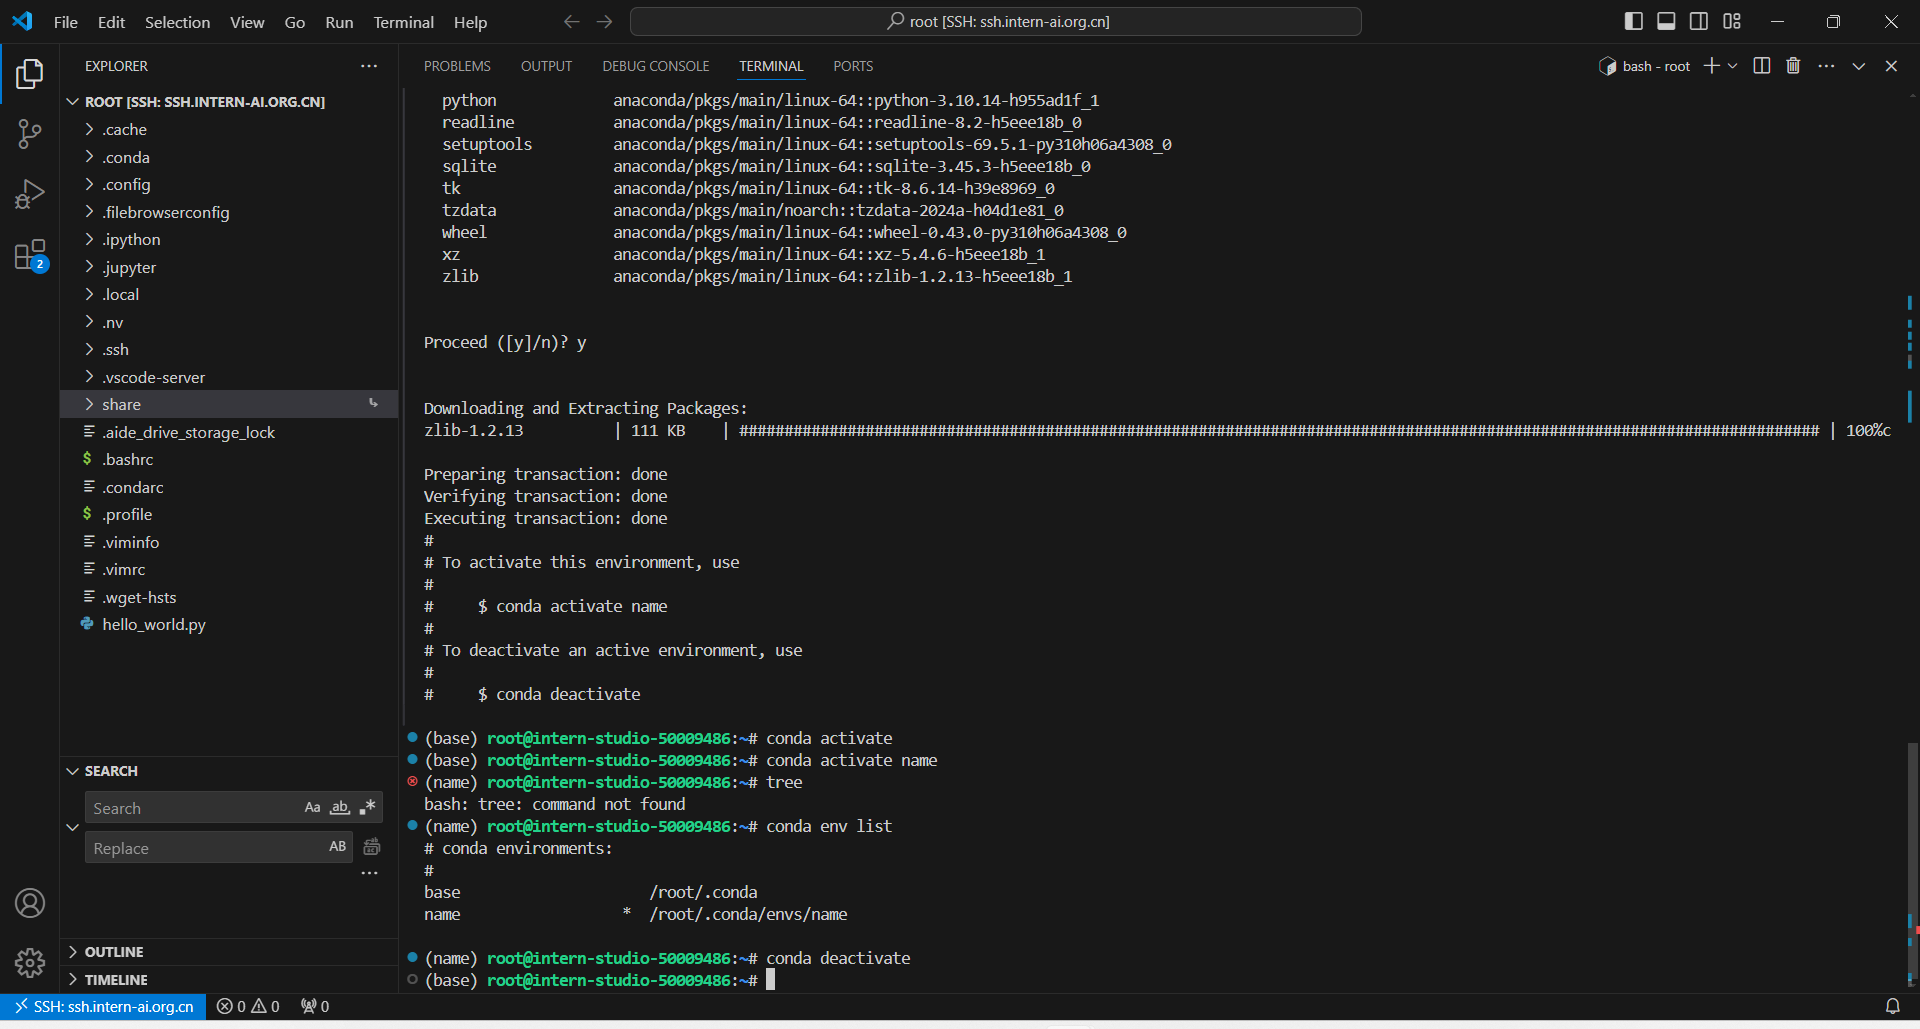Expand the .vscode-server folder

229,377
